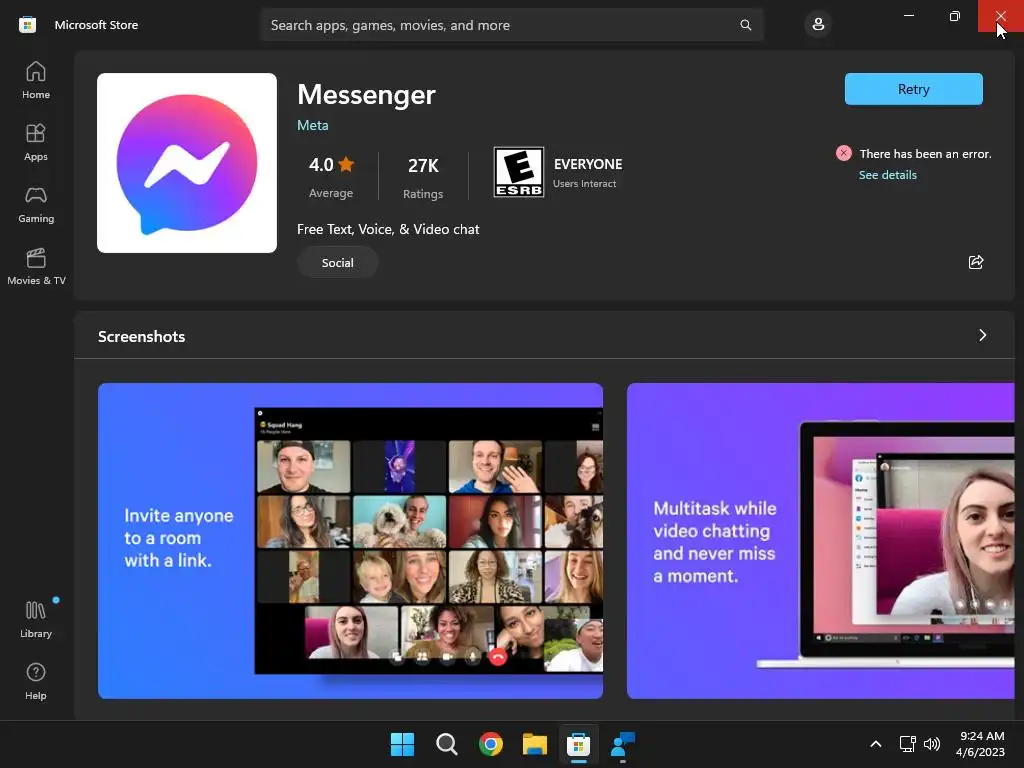The width and height of the screenshot is (1024, 768).
Task: Click the 'There has been an error.' message
Action: (x=925, y=154)
